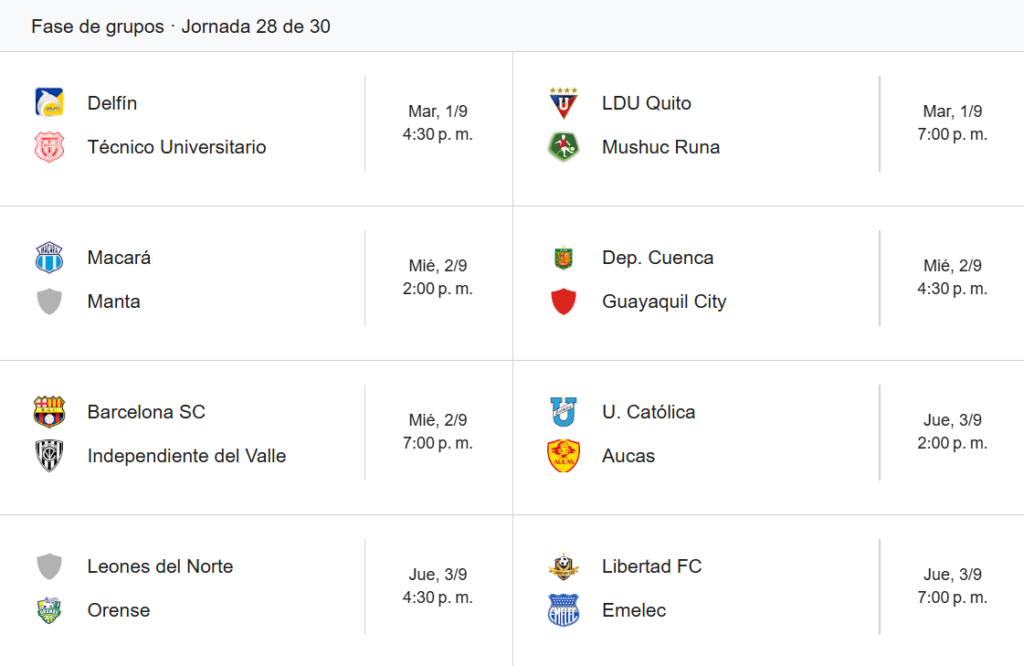Click the red Guayaquil City shield
Screen dimensions: 1024x666
click(563, 301)
